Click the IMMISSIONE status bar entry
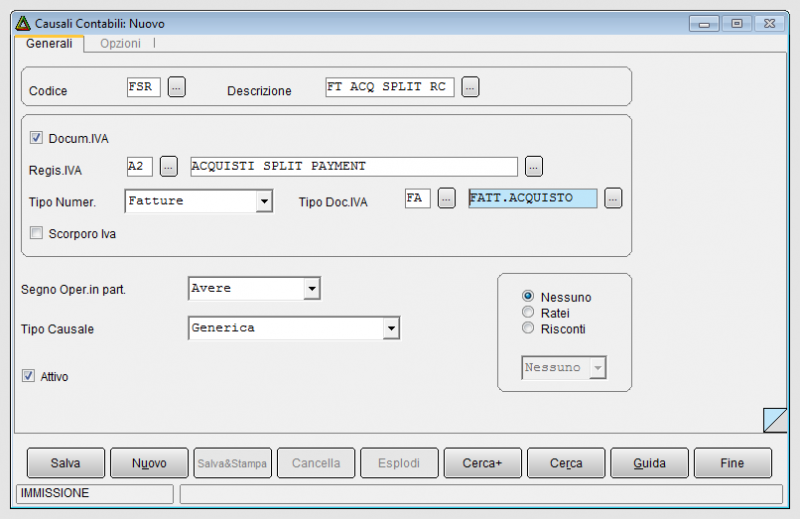The width and height of the screenshot is (800, 519). pyautogui.click(x=95, y=493)
